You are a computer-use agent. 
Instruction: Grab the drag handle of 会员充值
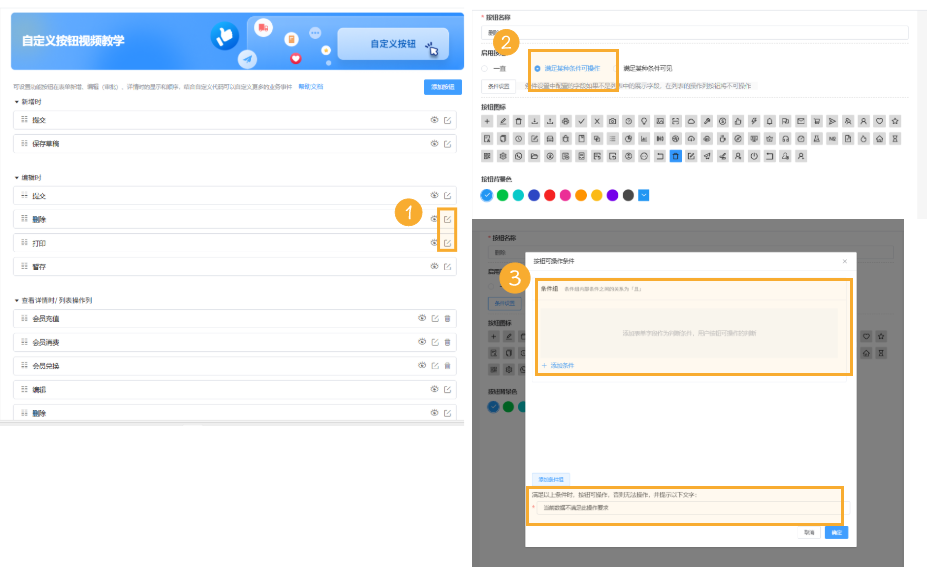pyautogui.click(x=24, y=318)
